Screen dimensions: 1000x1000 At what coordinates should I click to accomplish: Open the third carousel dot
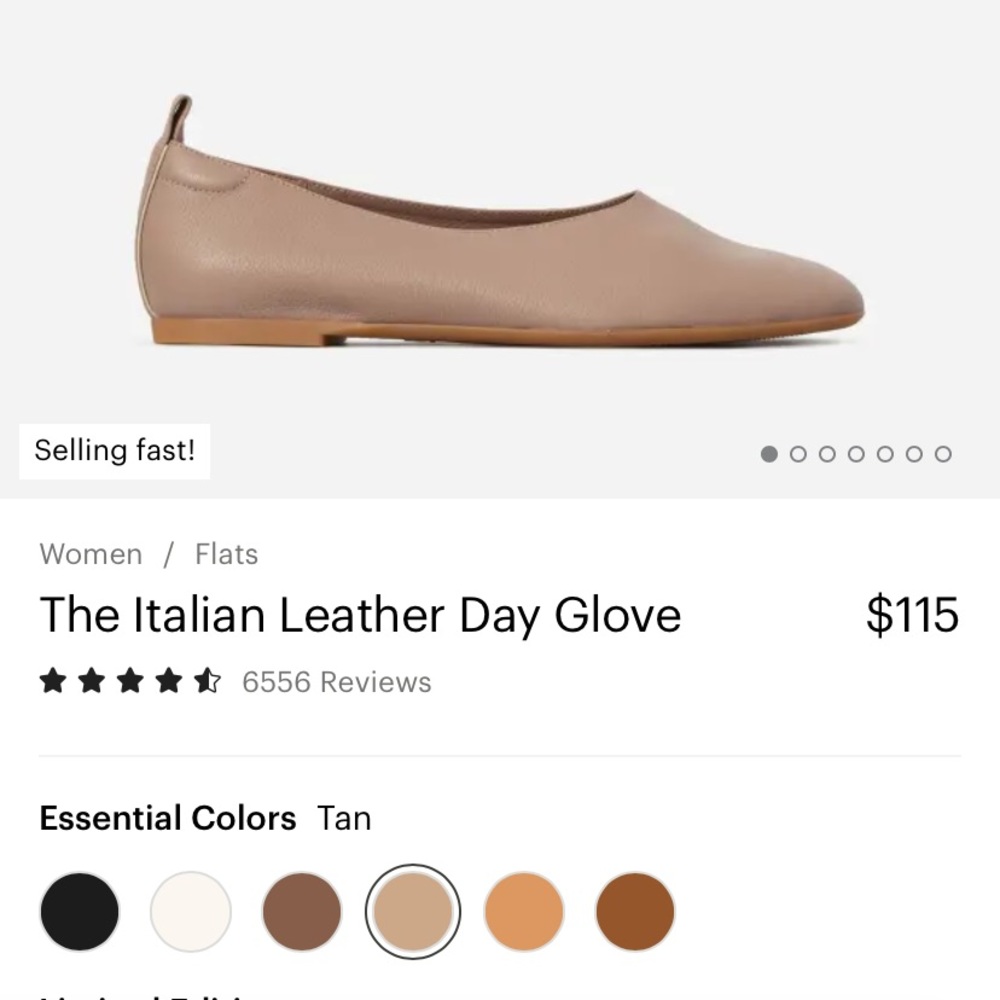tap(827, 454)
